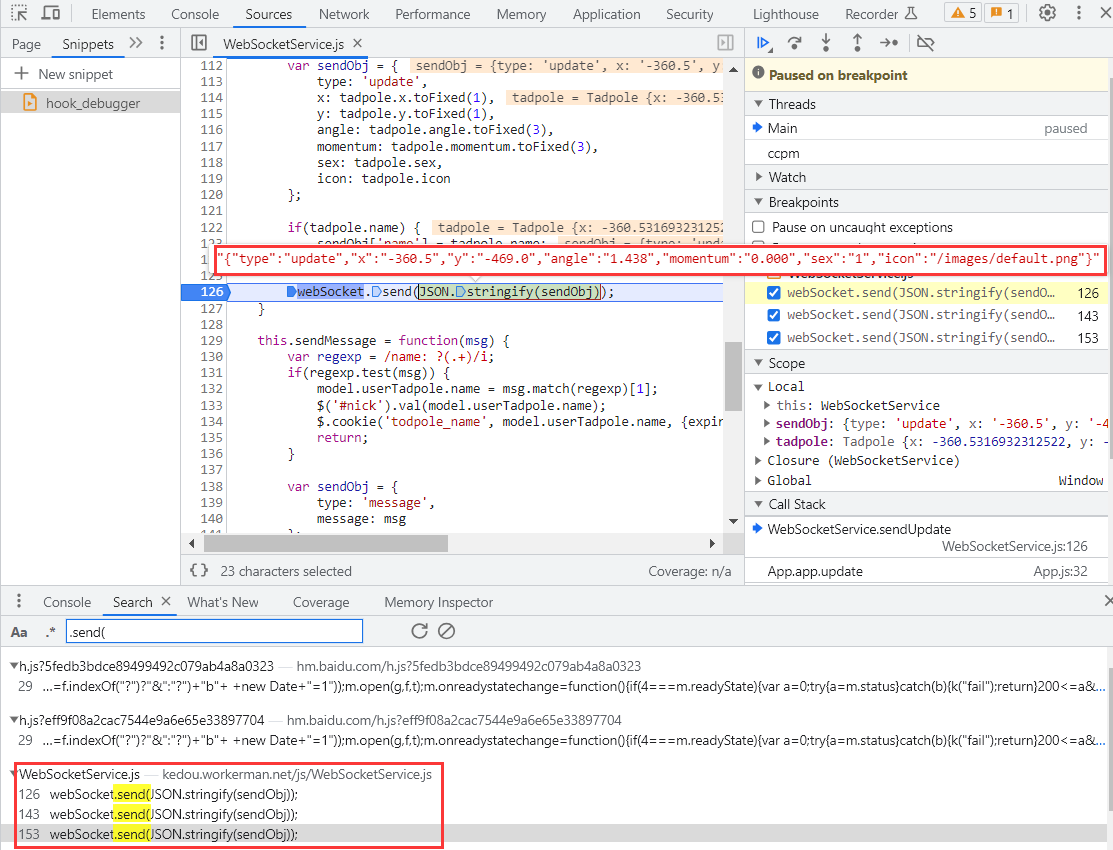Click the search input field
The height and width of the screenshot is (850, 1113).
(214, 631)
